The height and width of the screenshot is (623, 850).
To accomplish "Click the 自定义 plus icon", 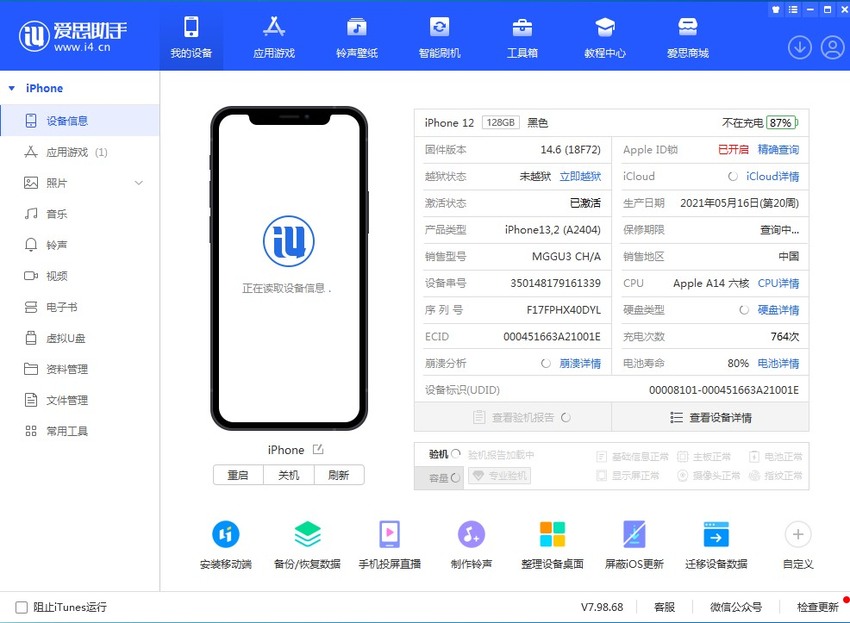I will pos(798,535).
